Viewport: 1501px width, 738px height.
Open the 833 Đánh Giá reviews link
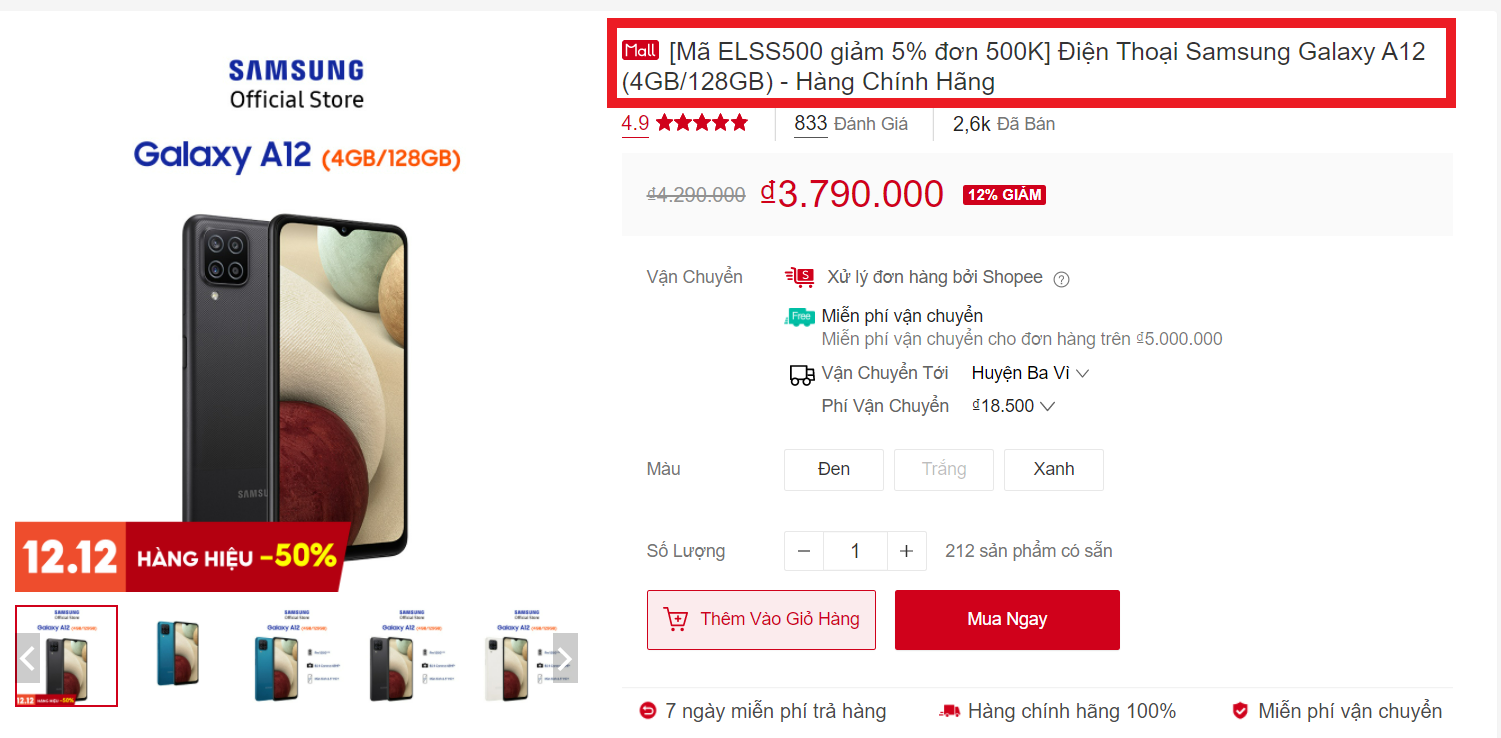[851, 124]
